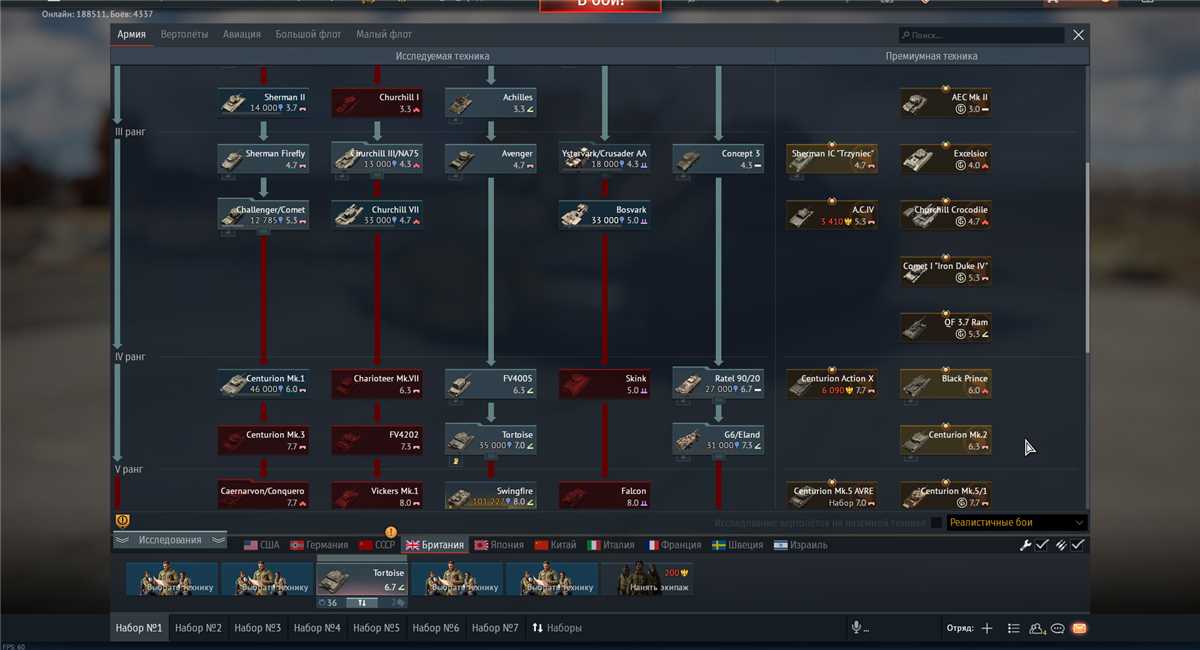Click the red В бой! battle button

click(600, 5)
